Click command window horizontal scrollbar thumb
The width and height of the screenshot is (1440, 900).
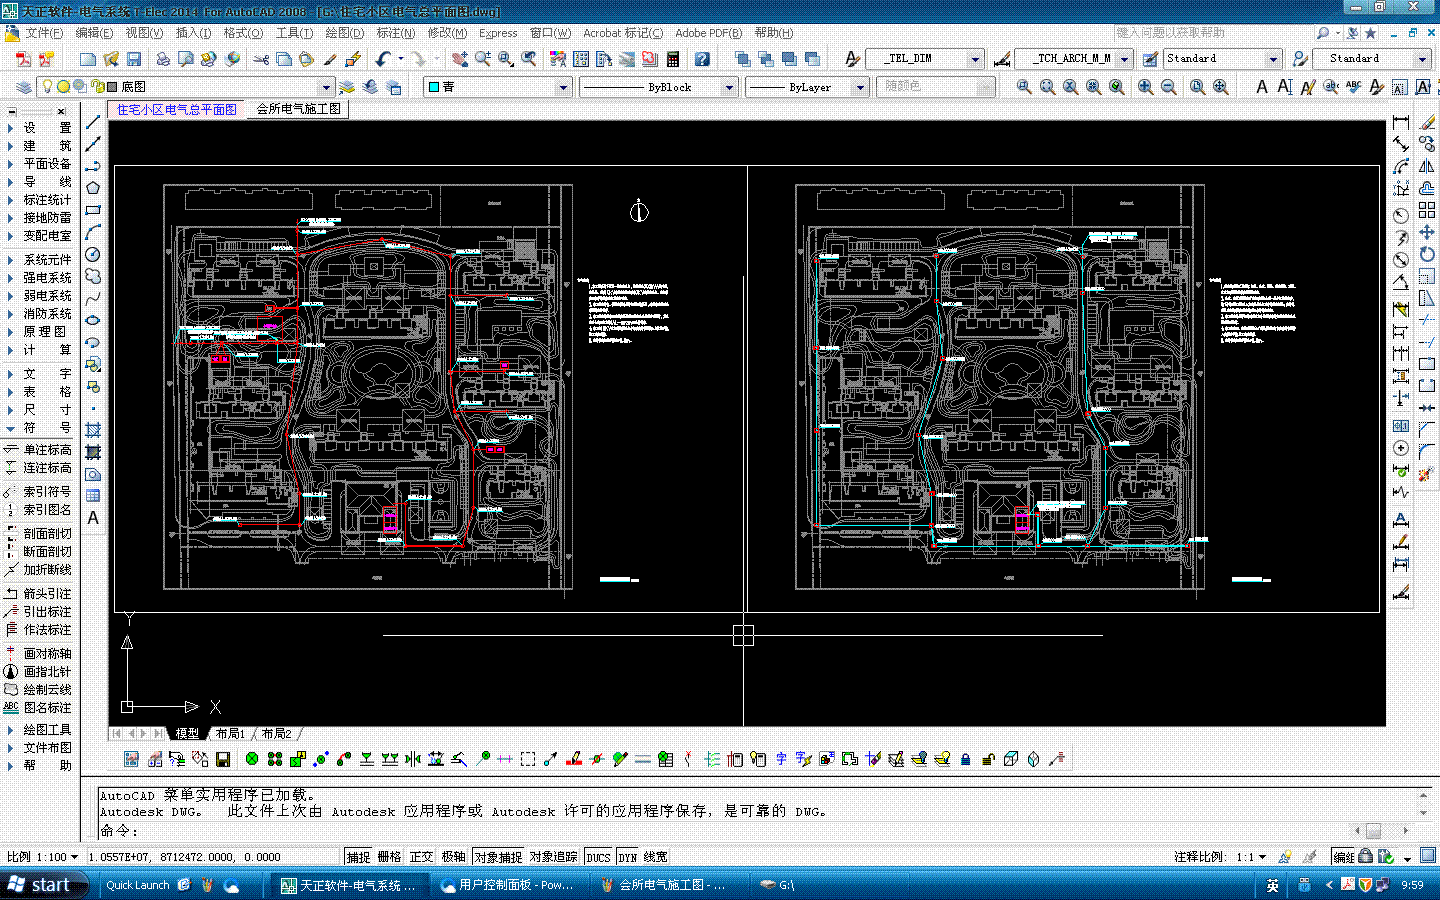pos(1373,831)
